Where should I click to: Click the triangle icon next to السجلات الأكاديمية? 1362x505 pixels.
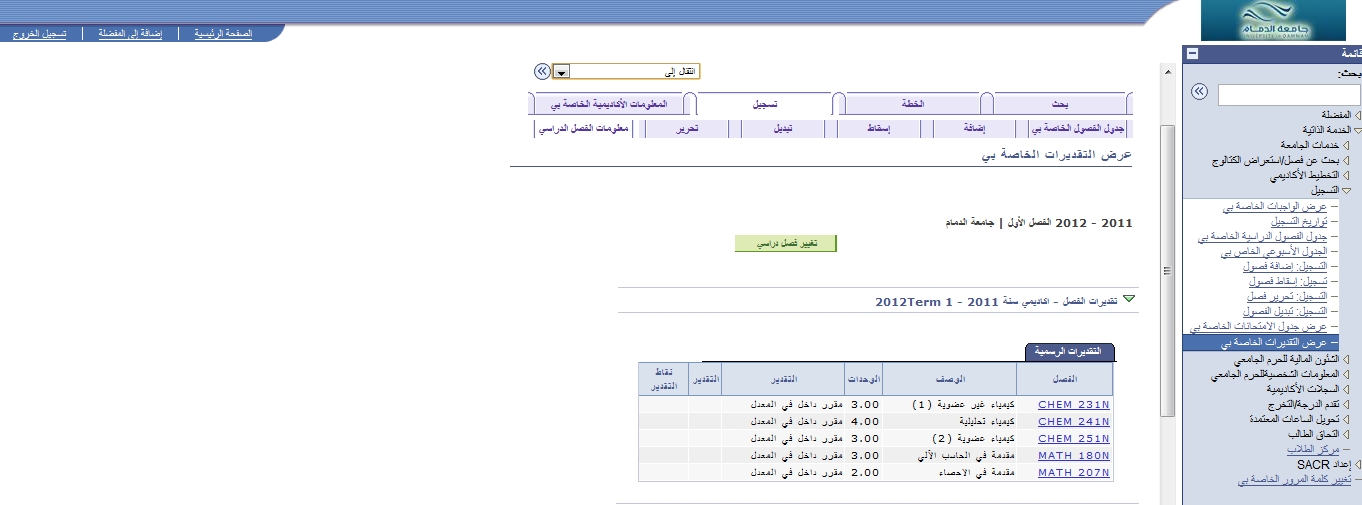tap(1346, 389)
